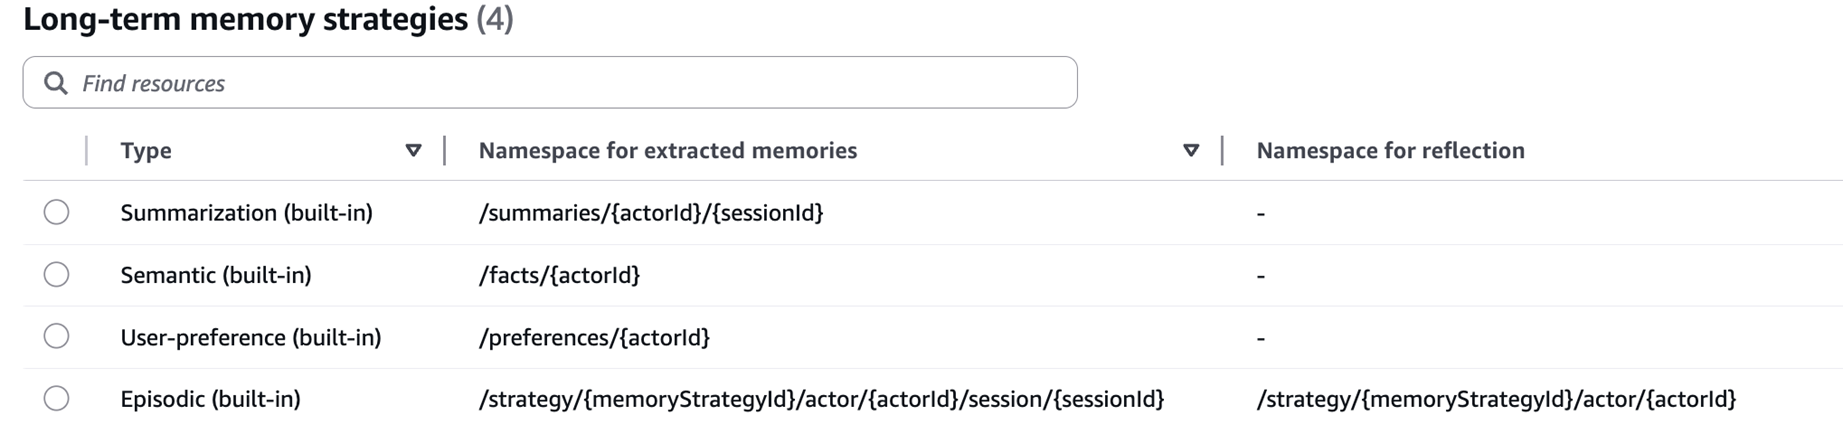1843x434 pixels.
Task: Focus the Find resources search field
Action: pyautogui.click(x=560, y=83)
